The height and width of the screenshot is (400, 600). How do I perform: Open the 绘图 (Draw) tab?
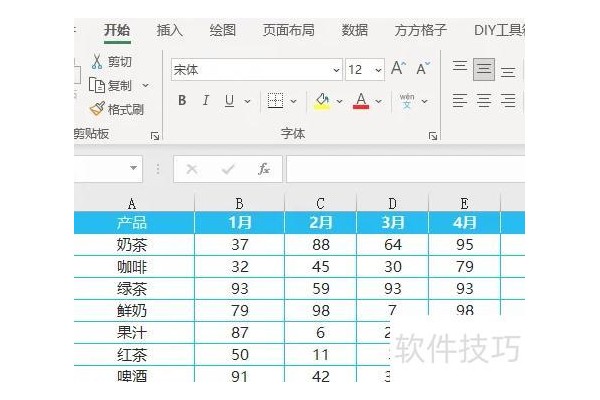click(223, 30)
